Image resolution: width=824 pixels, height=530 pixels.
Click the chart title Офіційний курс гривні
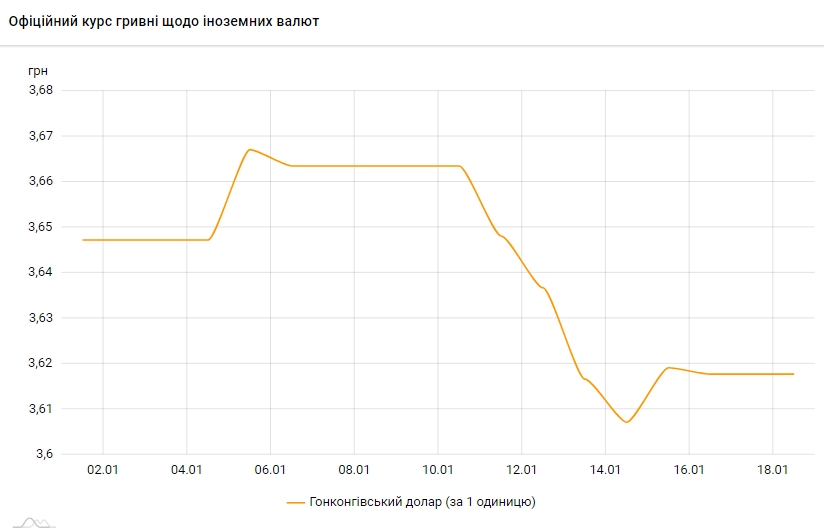click(164, 21)
